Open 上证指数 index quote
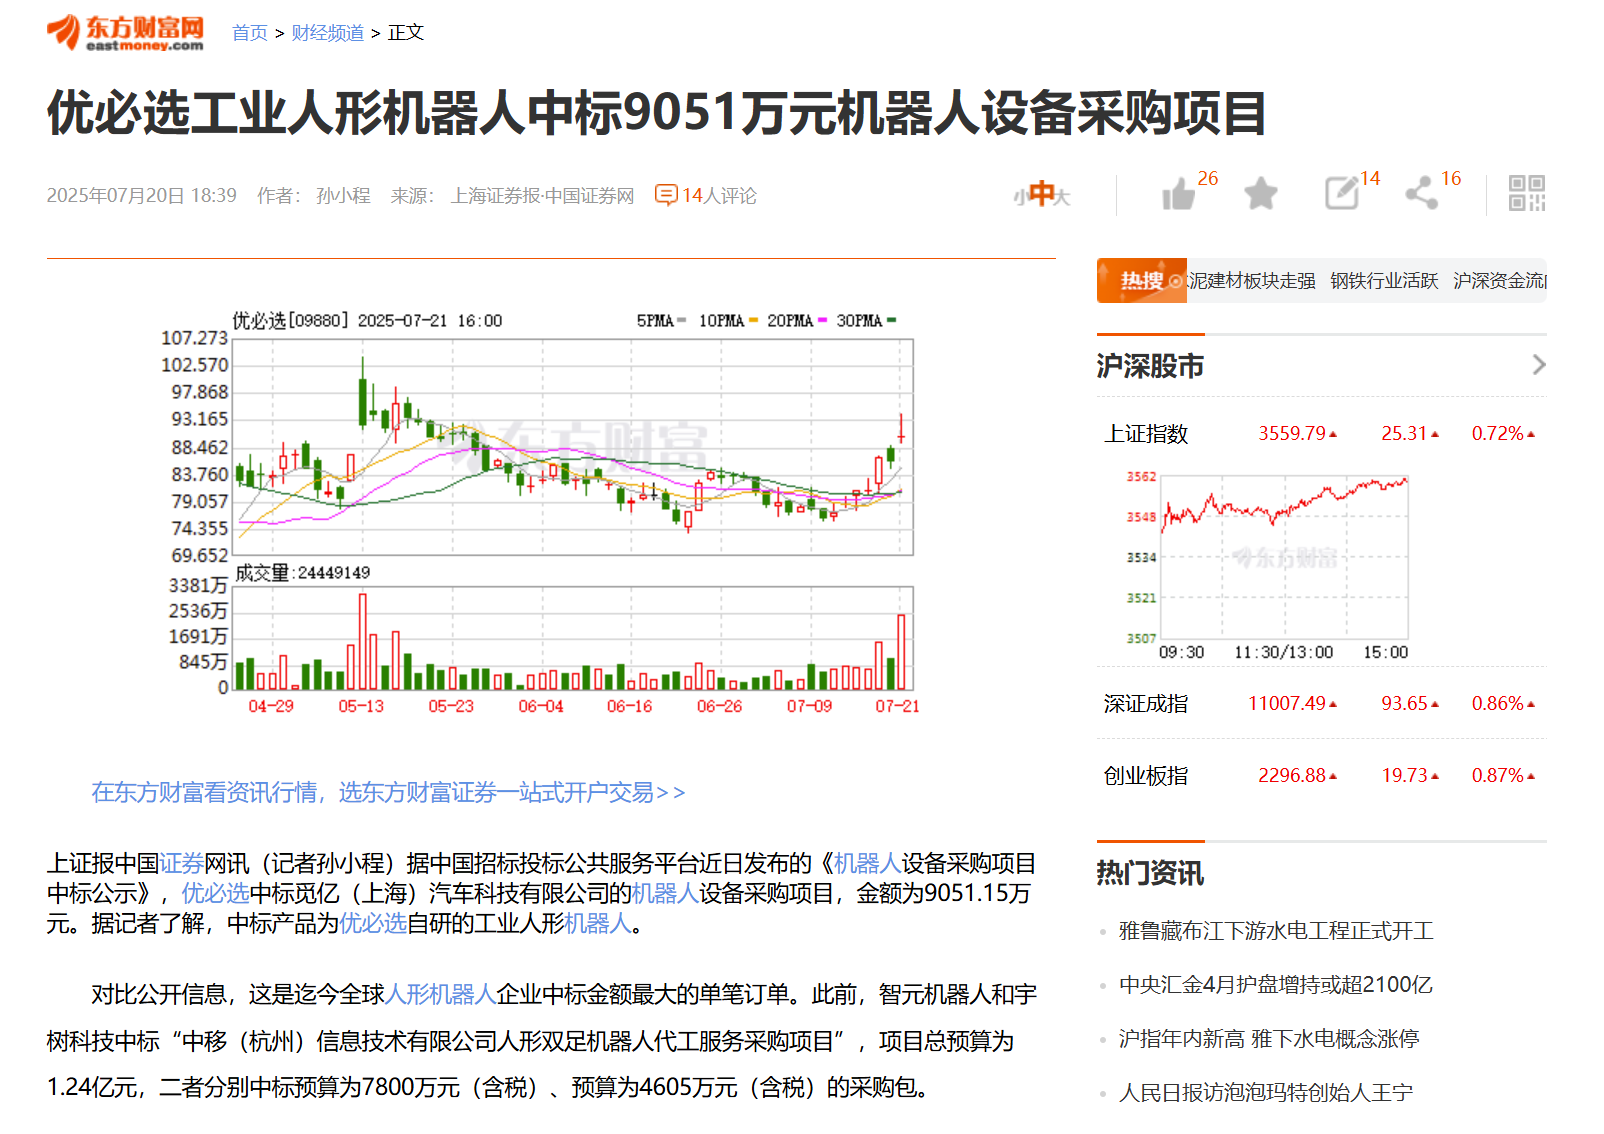The height and width of the screenshot is (1134, 1604). (x=1146, y=434)
